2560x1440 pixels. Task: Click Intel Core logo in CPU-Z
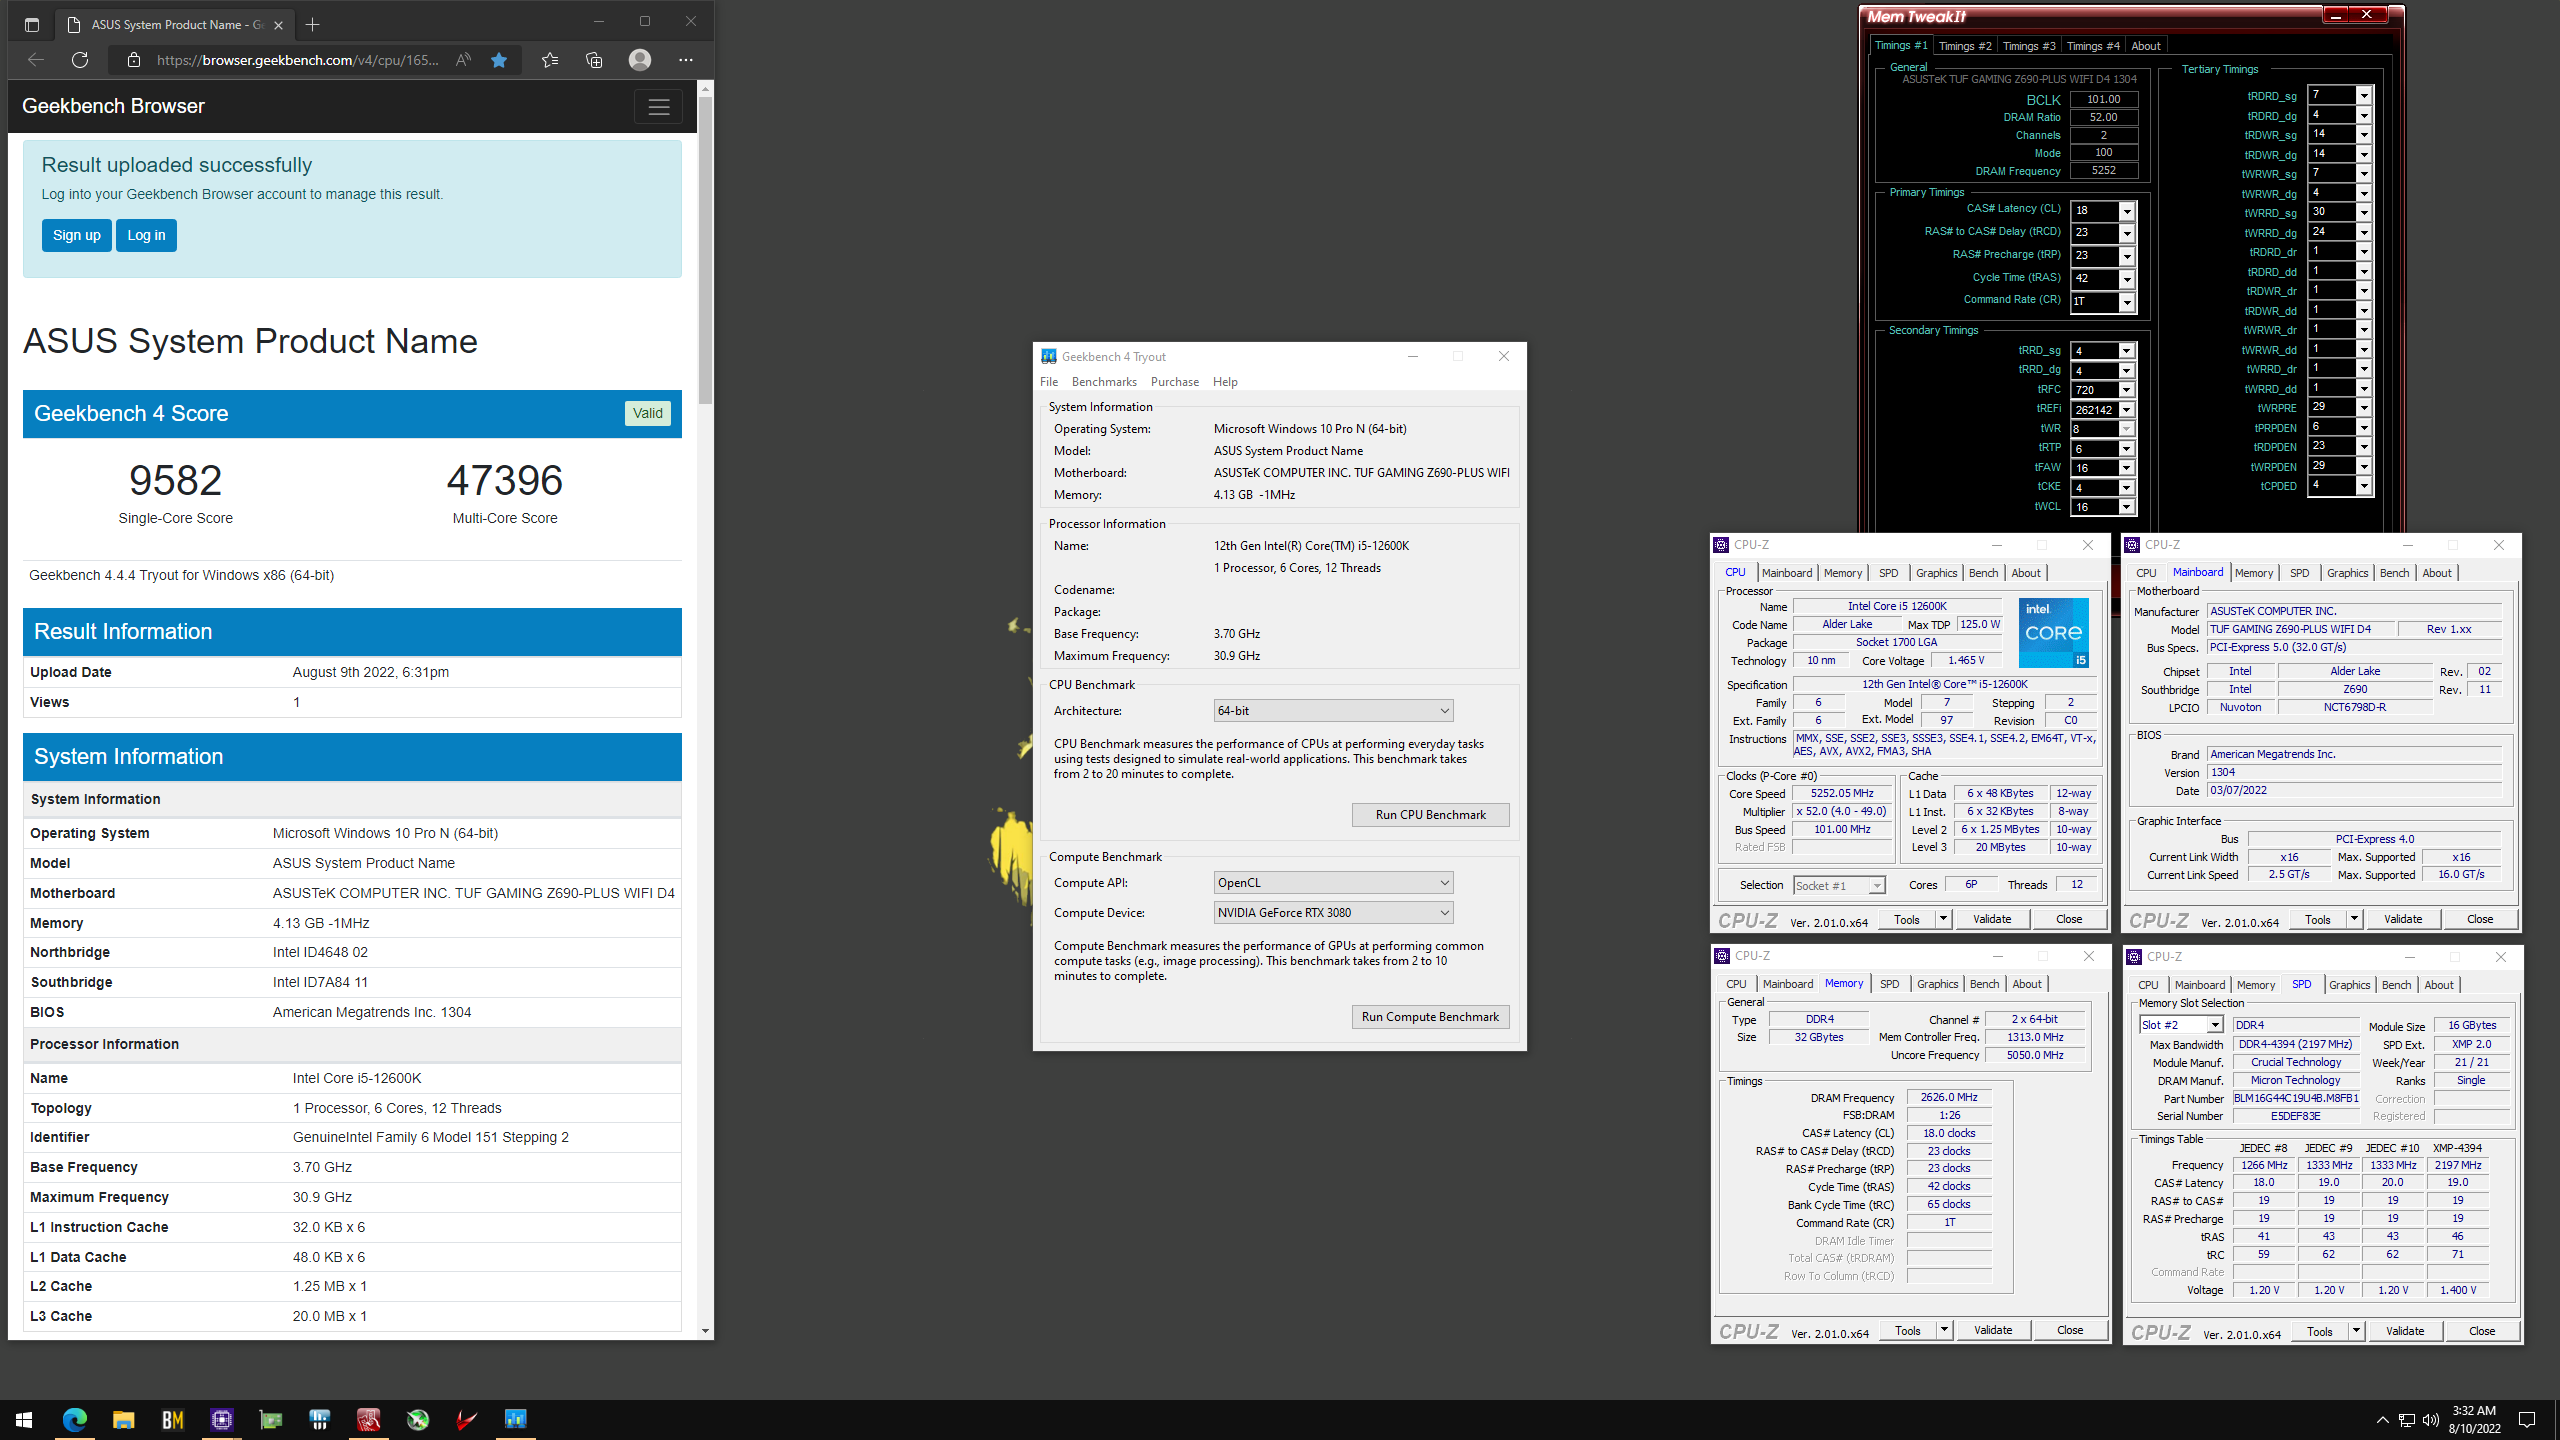2054,632
